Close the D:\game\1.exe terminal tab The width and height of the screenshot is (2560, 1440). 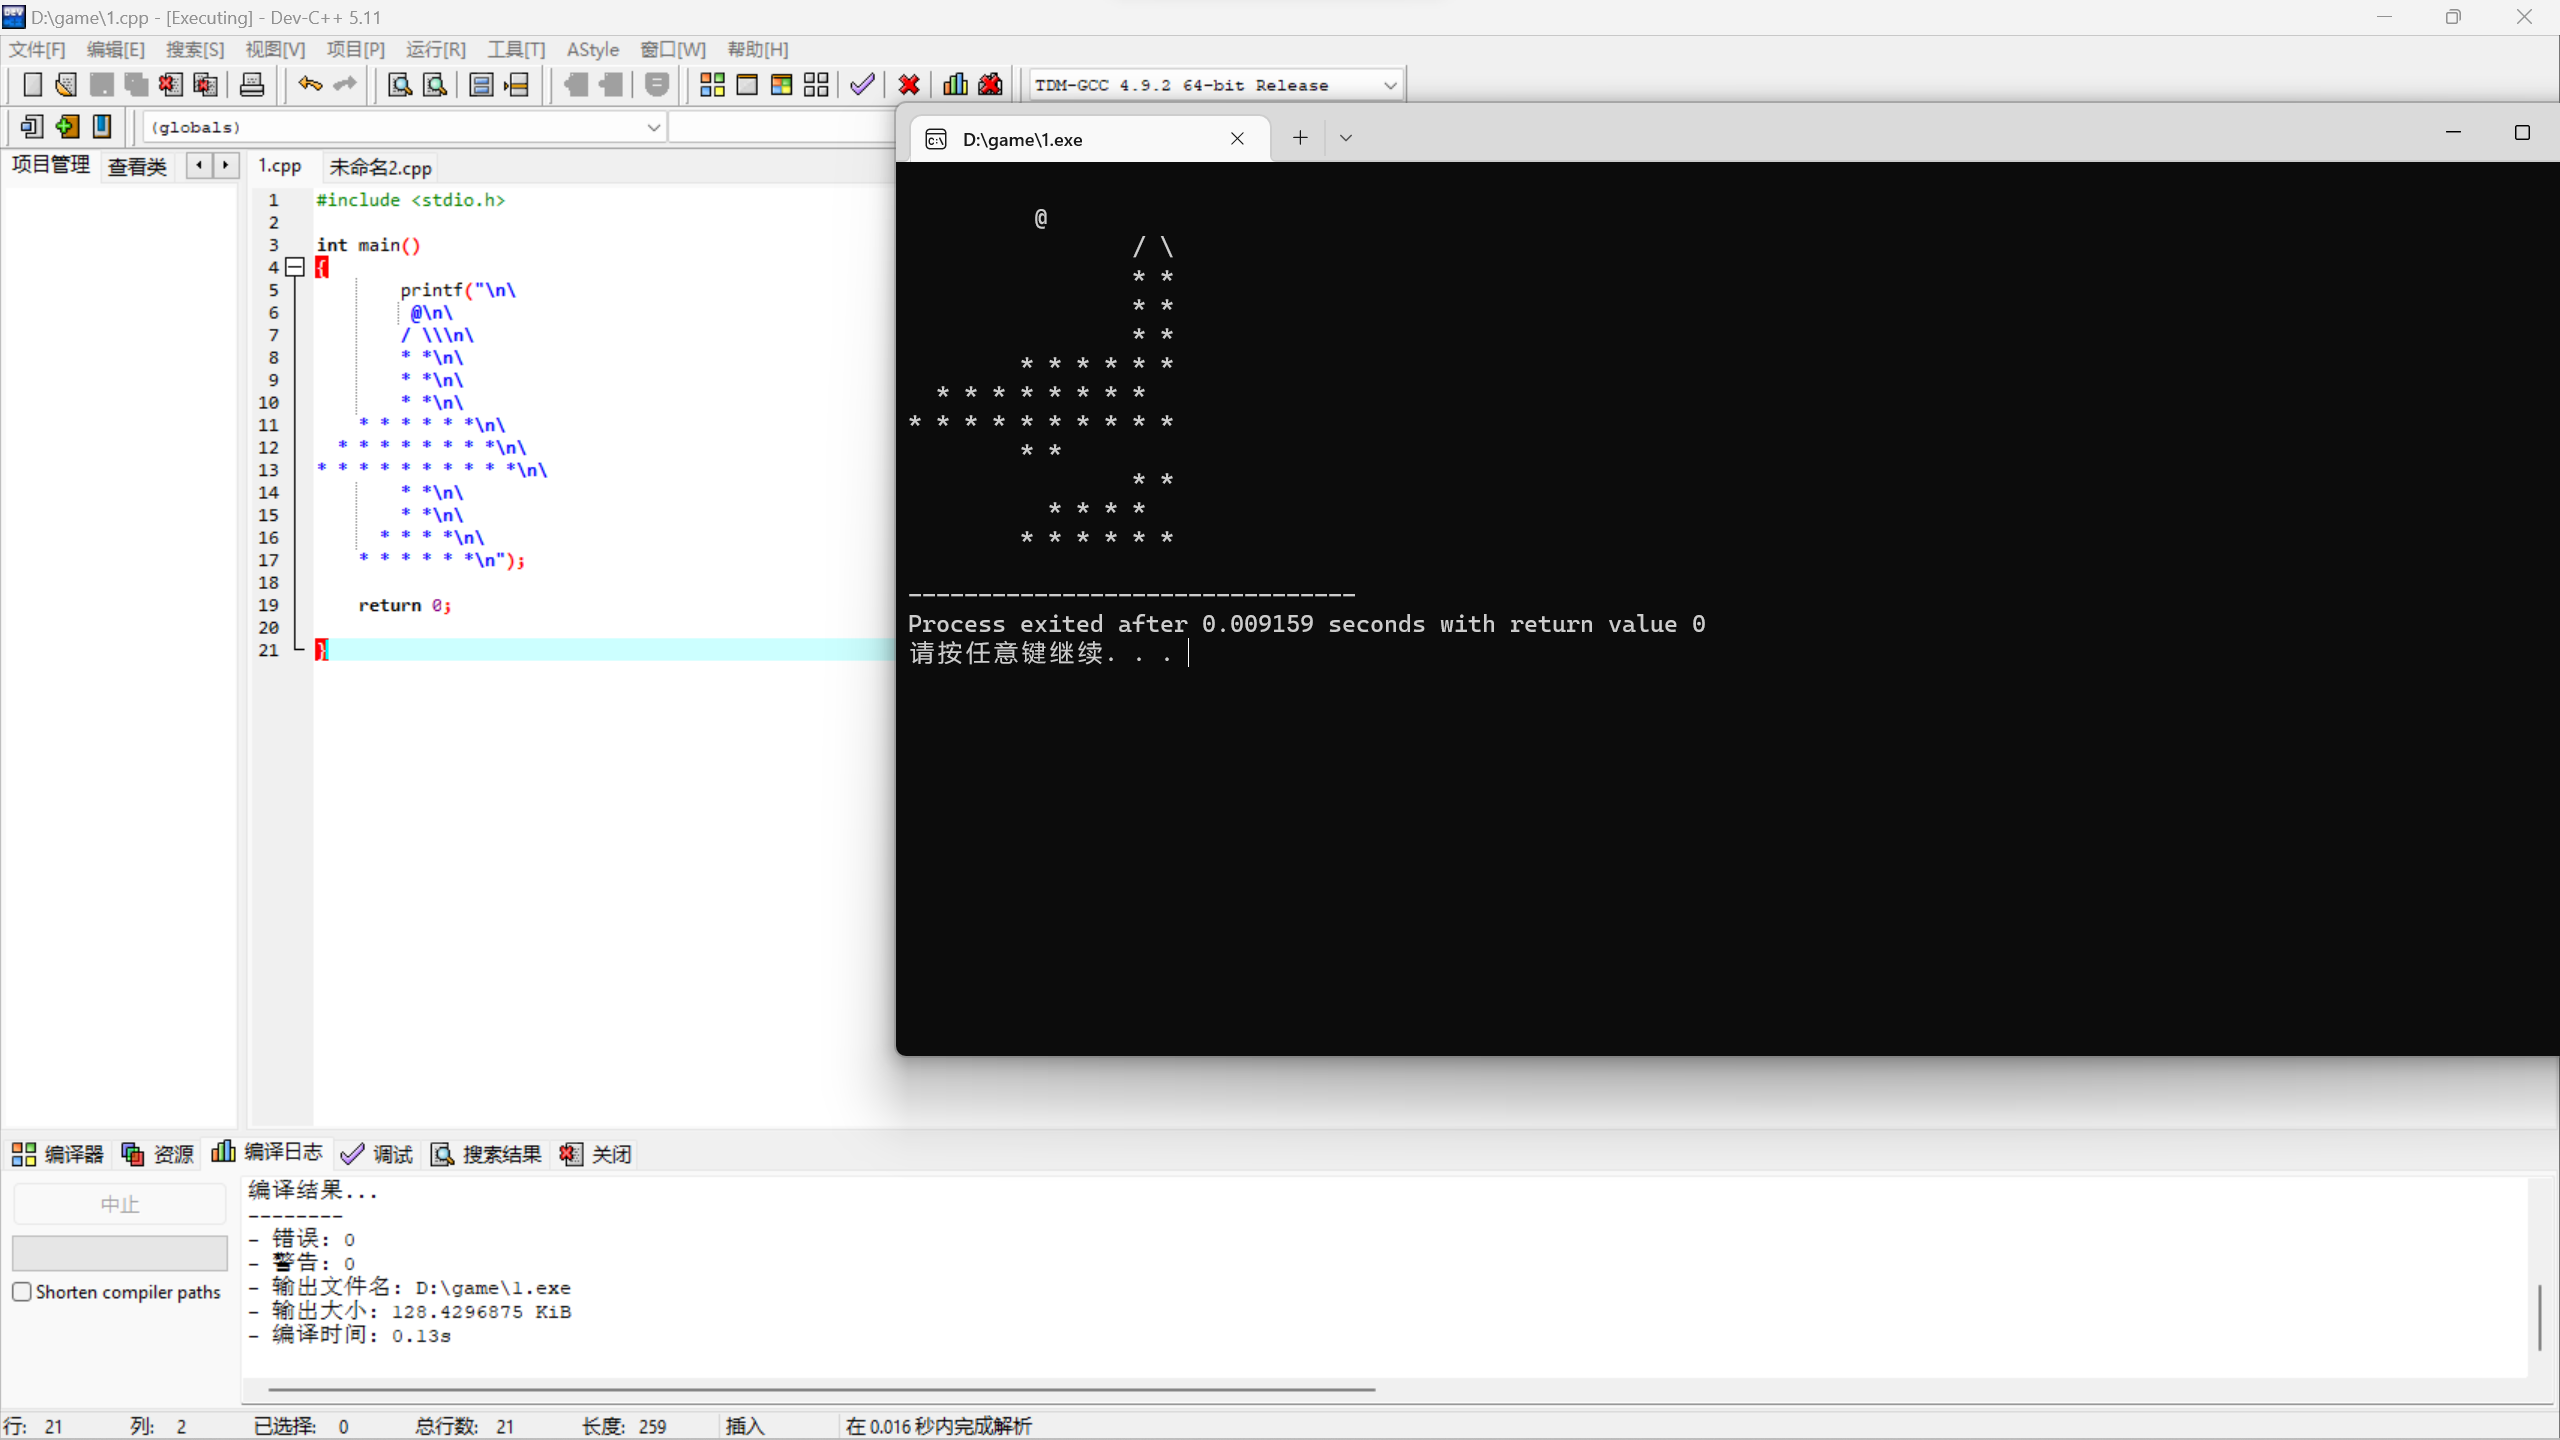coord(1237,139)
